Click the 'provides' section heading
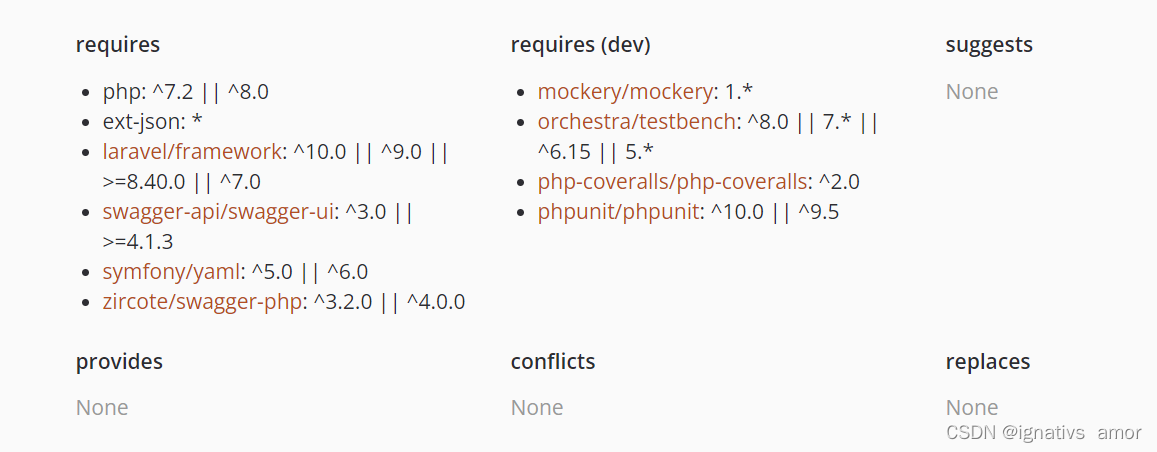 119,362
